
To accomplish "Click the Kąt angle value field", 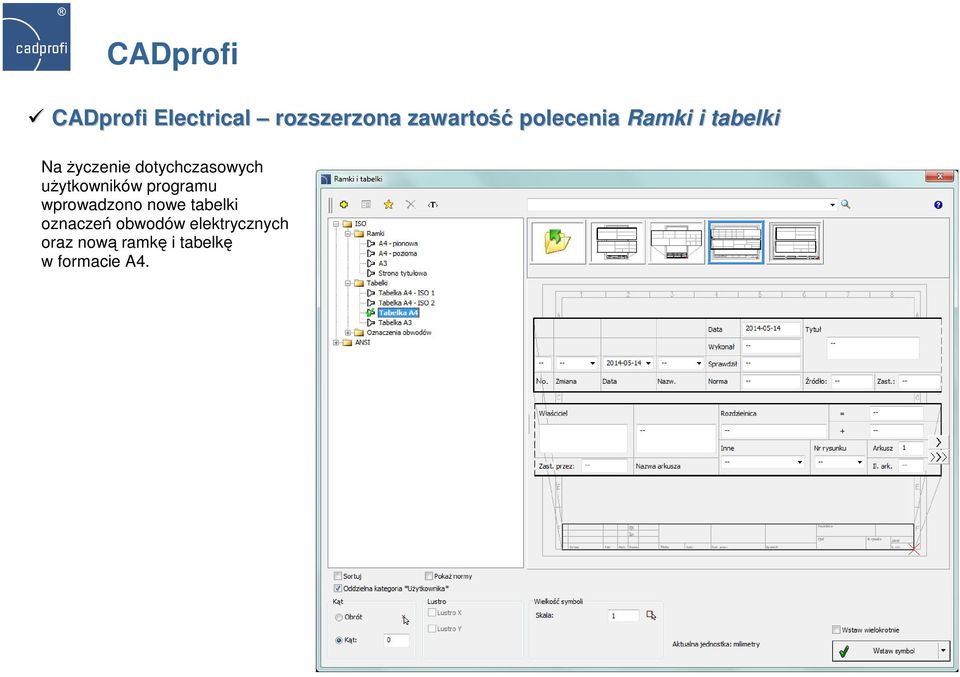I will (x=396, y=640).
